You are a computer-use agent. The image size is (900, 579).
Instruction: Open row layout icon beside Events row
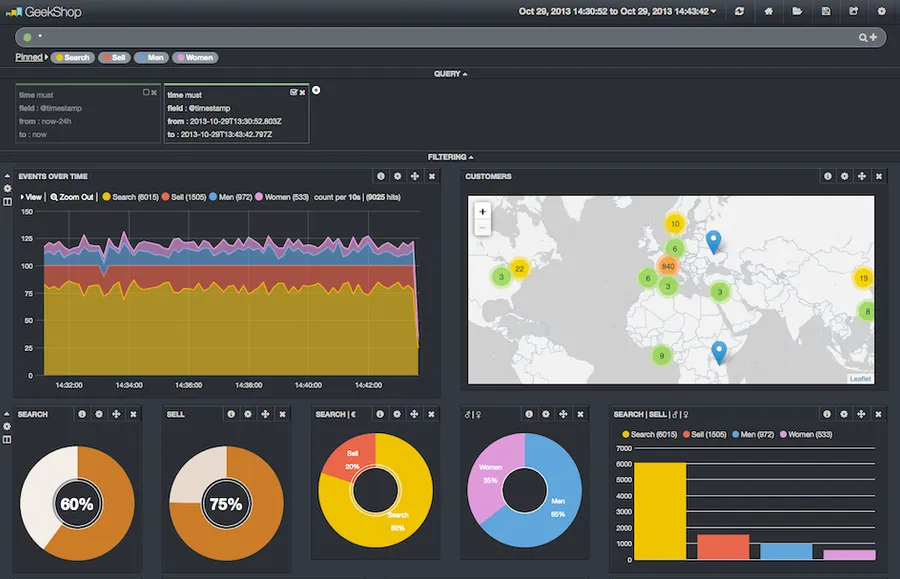pyautogui.click(x=7, y=201)
